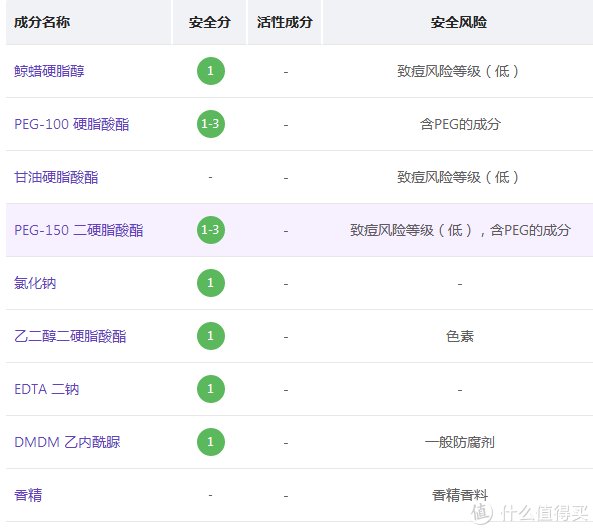This screenshot has width=593, height=530.
Task: Open the EDTA 二钠 ingredient link
Action: [x=47, y=389]
